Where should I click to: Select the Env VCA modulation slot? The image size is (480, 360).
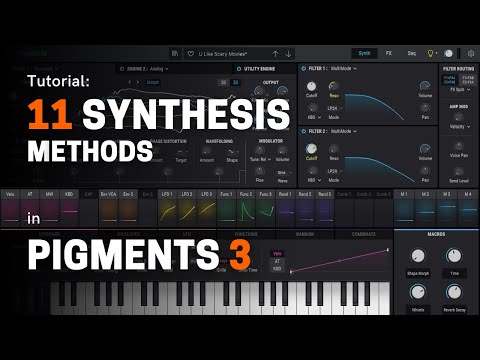pyautogui.click(x=109, y=208)
